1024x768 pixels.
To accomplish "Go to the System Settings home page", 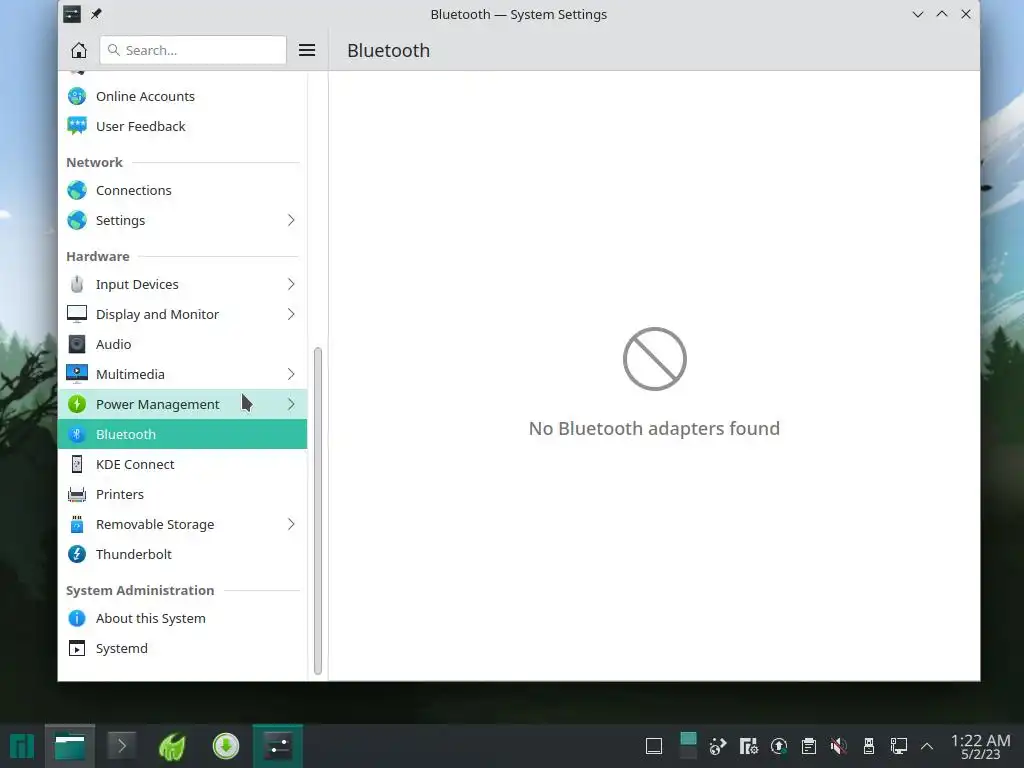I will pos(78,50).
